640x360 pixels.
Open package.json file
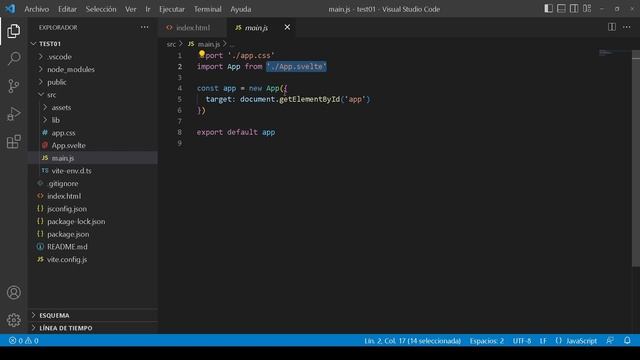(93, 234)
